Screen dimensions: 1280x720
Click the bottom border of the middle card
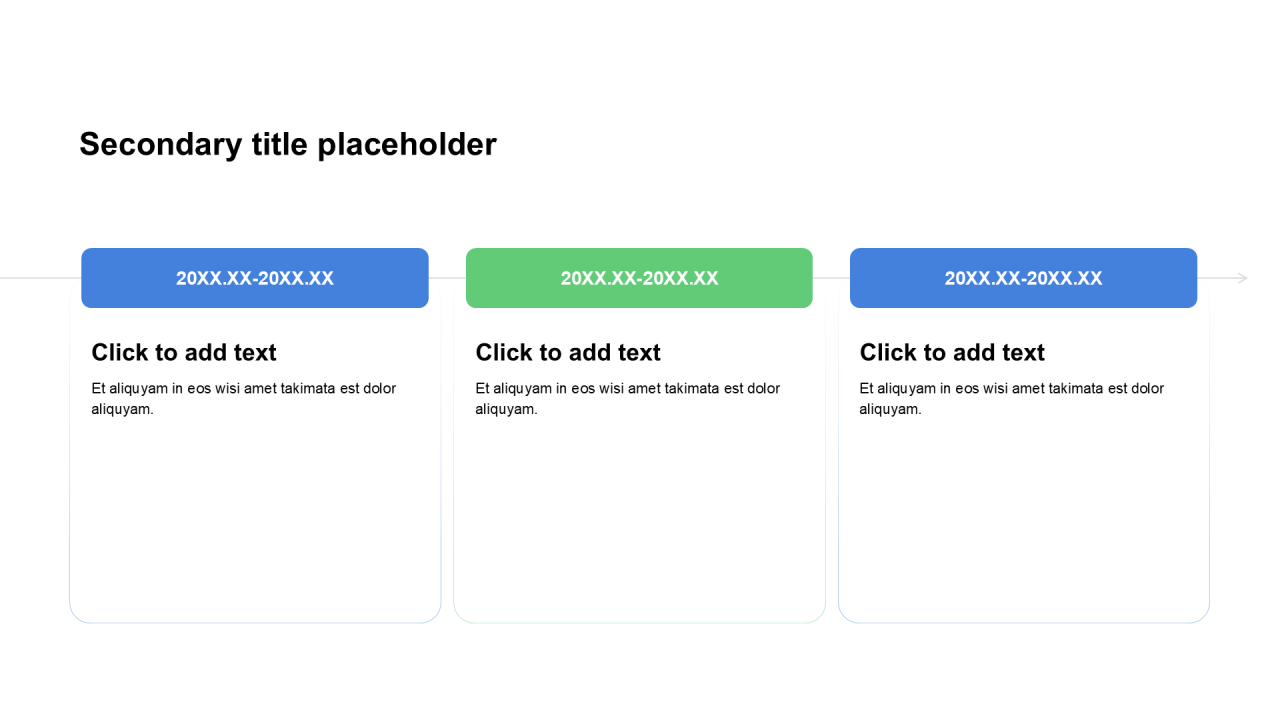[x=639, y=623]
